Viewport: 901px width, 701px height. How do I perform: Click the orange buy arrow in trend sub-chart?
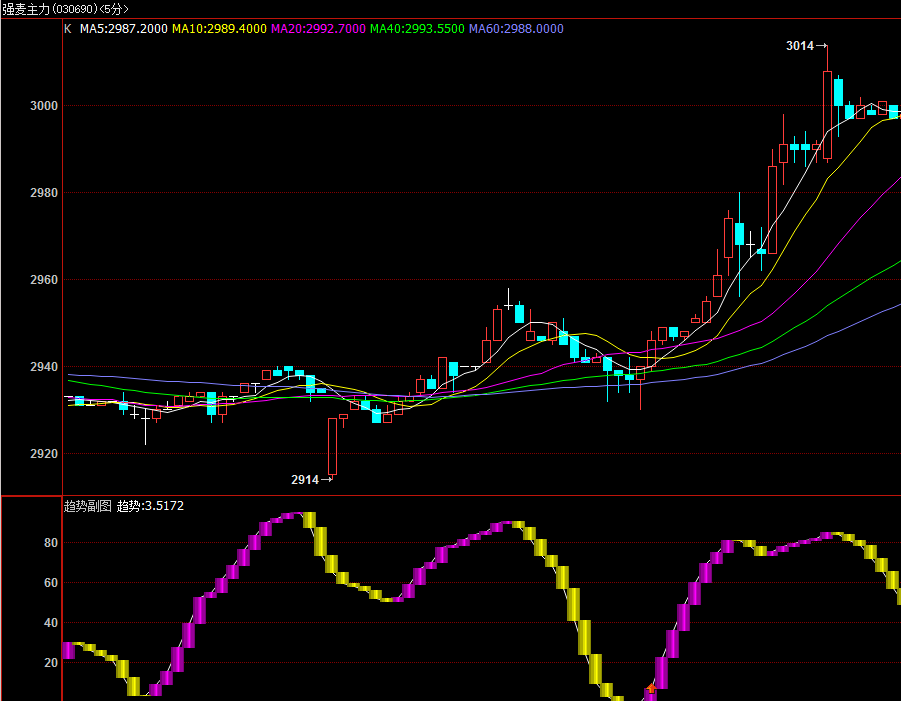pyautogui.click(x=651, y=688)
